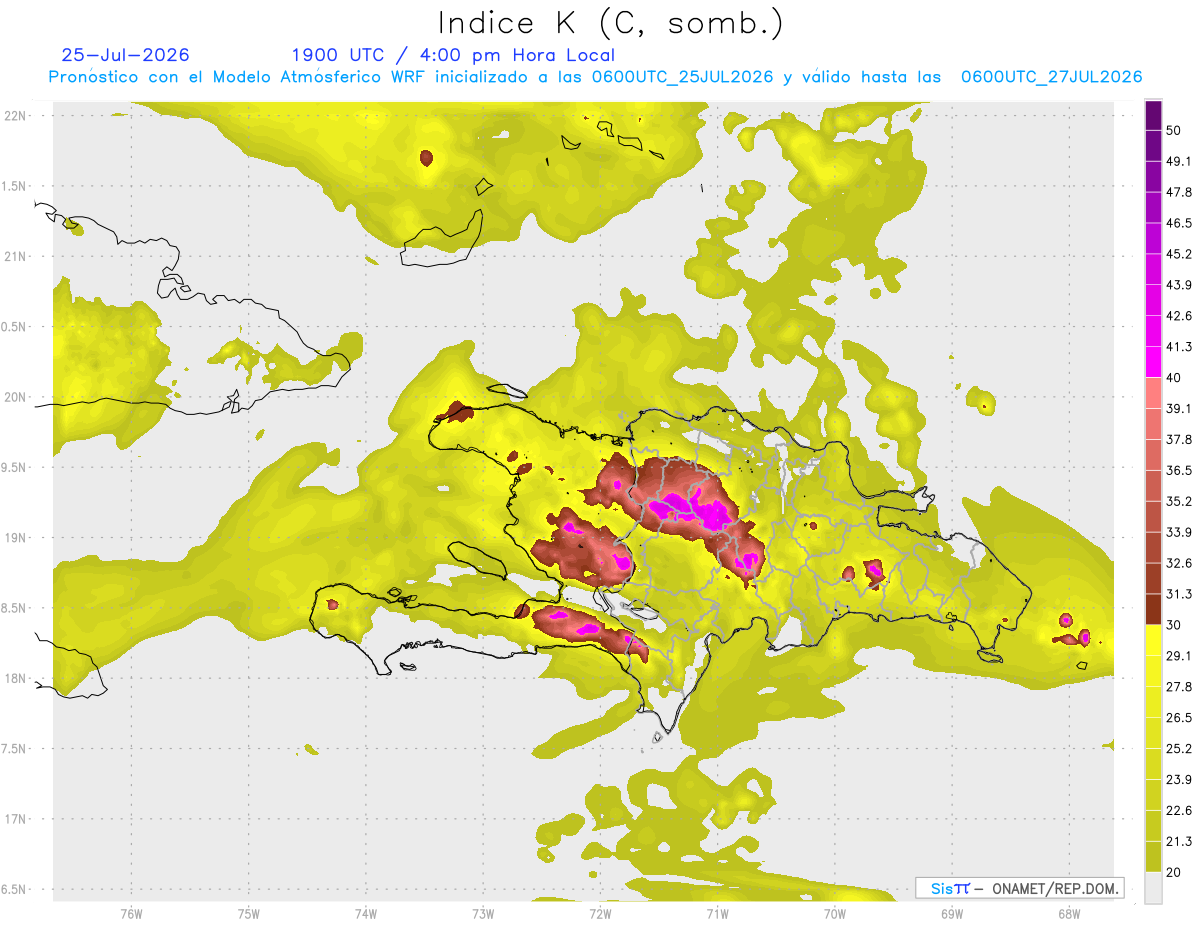Select the 69W longitude label
Image resolution: width=1200 pixels, height=927 pixels.
point(952,913)
